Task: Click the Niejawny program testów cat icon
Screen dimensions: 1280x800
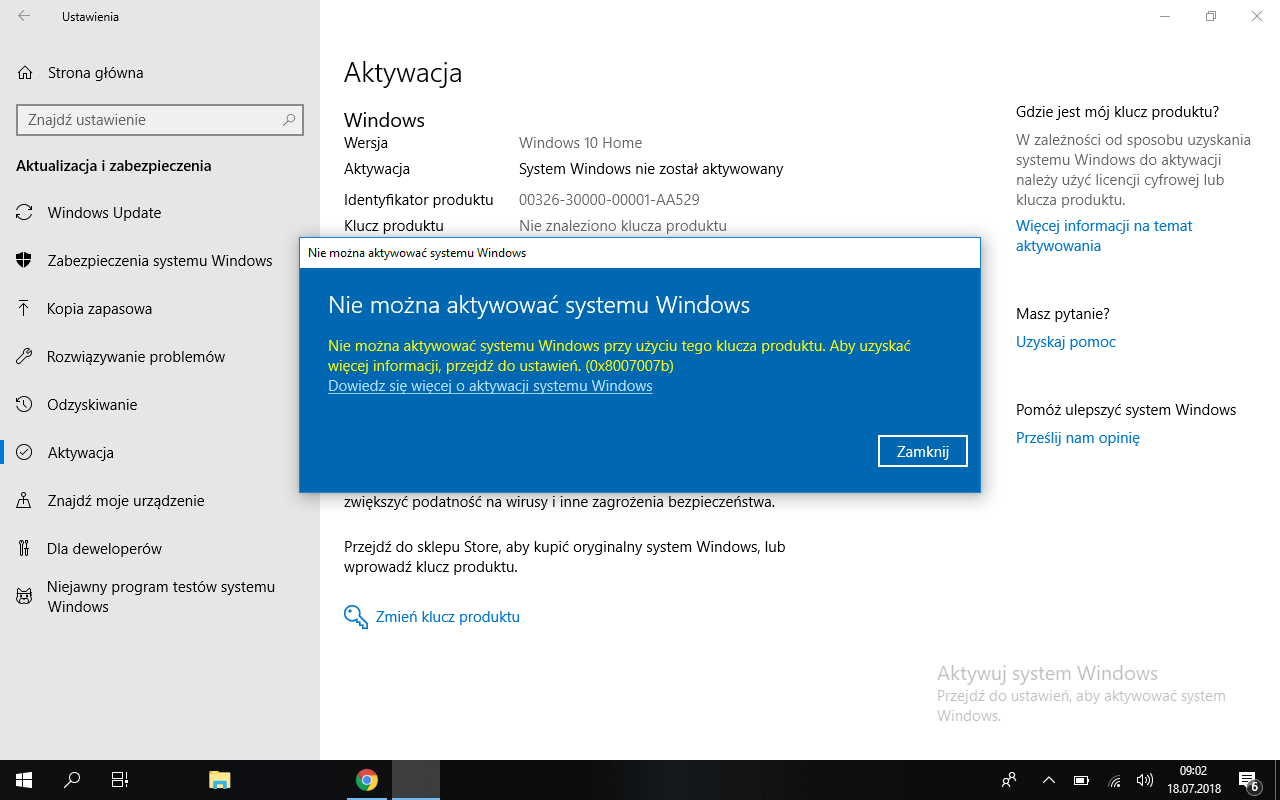Action: click(x=25, y=596)
